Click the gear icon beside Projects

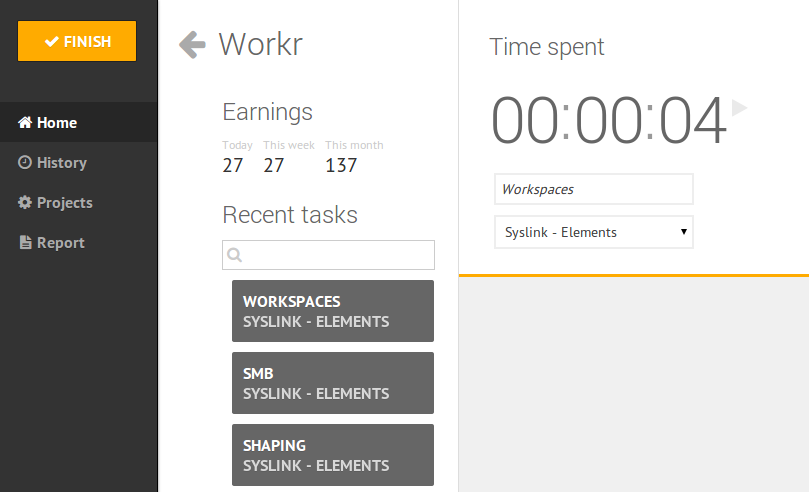[x=25, y=203]
